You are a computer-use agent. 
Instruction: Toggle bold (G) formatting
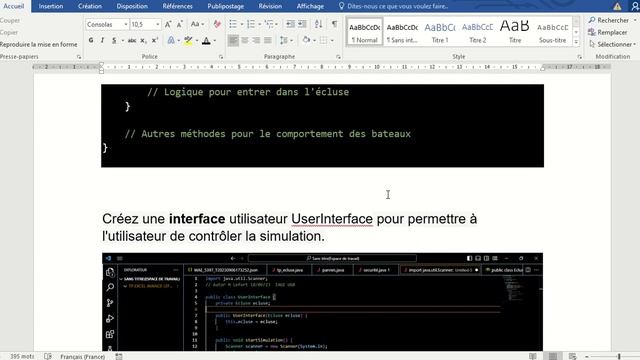91,40
